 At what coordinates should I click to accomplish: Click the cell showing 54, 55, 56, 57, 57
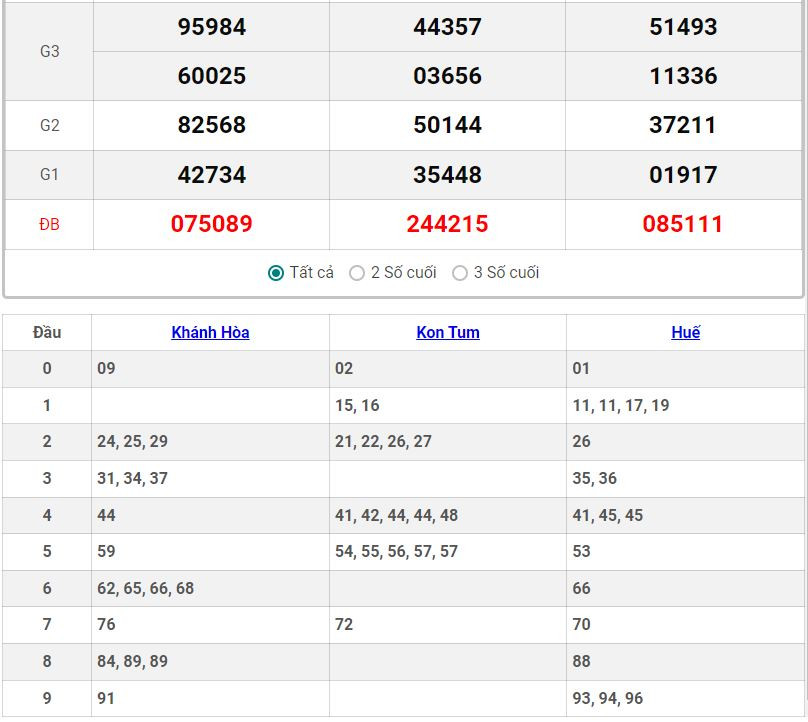coord(396,552)
